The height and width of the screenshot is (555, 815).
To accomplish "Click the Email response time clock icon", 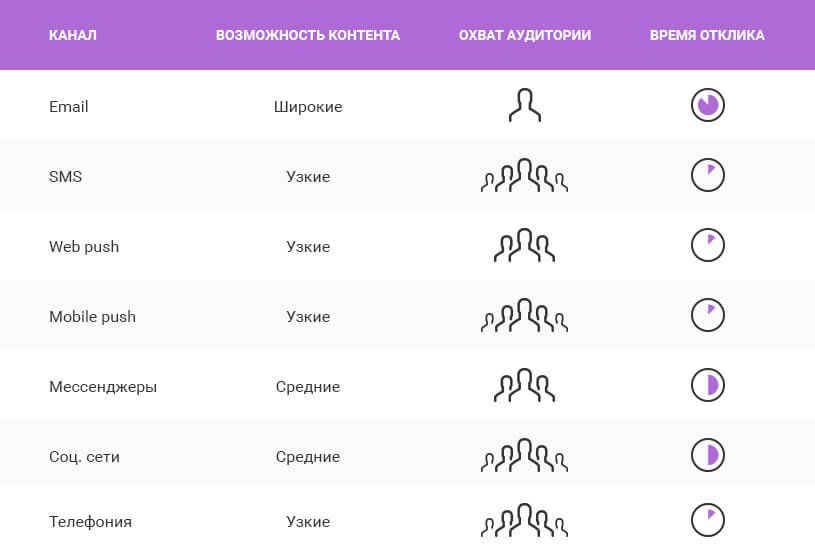I will click(x=708, y=105).
